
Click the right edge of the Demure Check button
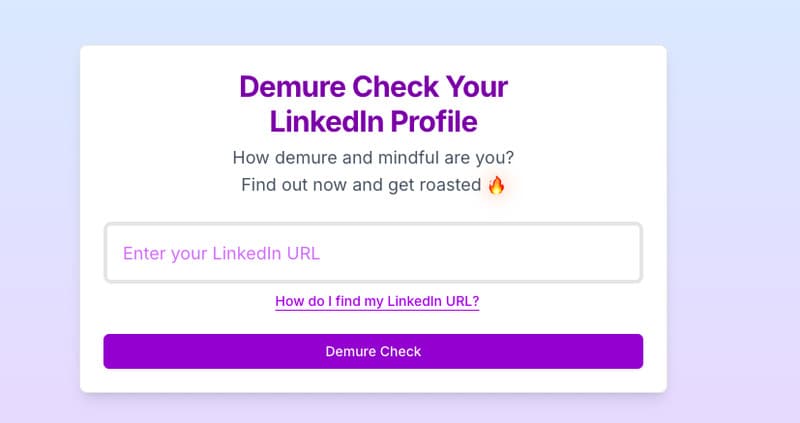click(x=628, y=351)
